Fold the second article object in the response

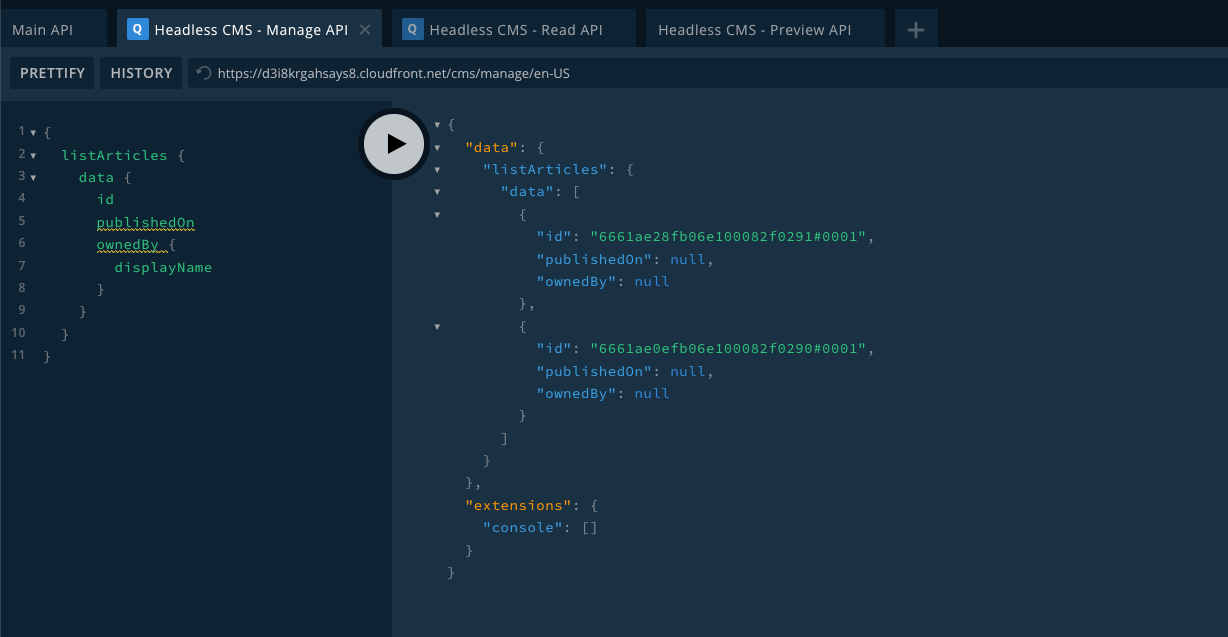(437, 326)
